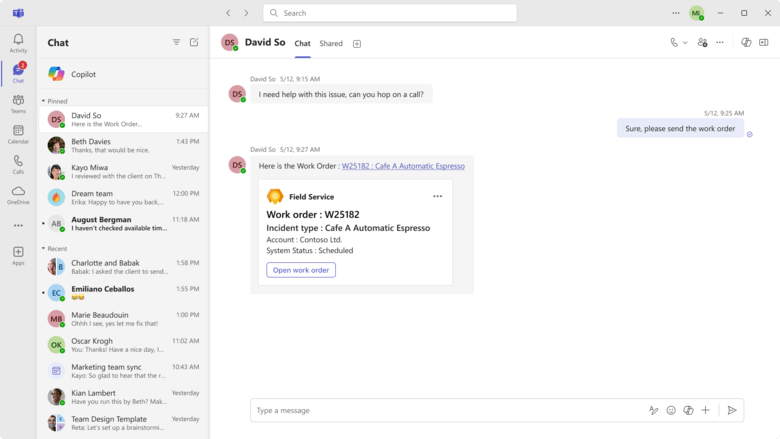
Task: Add a tab with the plus icon
Action: click(x=357, y=44)
